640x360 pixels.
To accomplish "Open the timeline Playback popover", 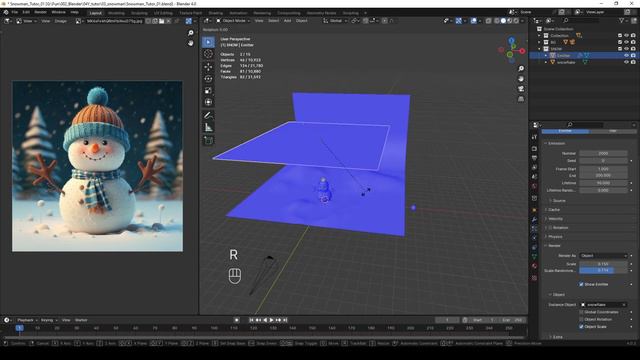I will coord(27,320).
